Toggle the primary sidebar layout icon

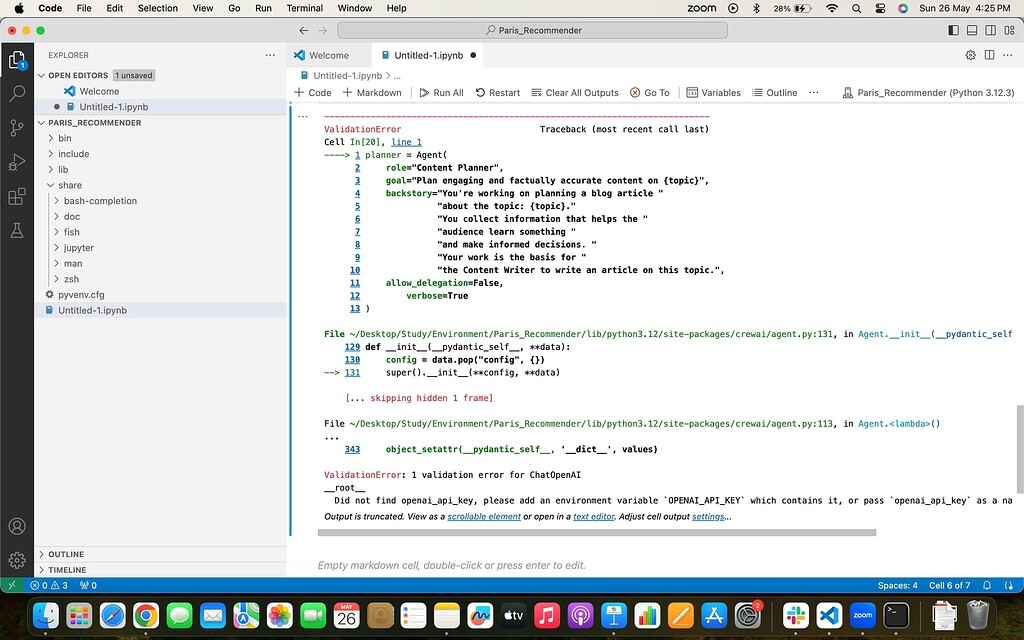click(952, 31)
